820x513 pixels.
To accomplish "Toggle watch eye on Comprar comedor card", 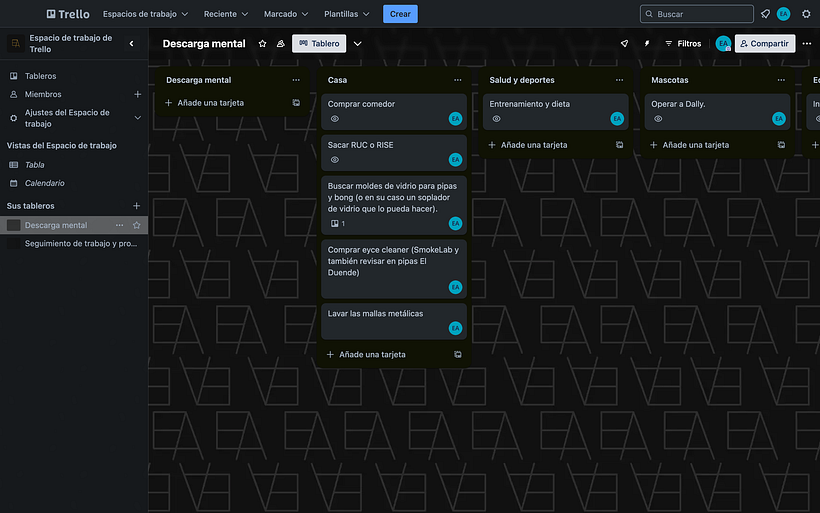I will 335,119.
